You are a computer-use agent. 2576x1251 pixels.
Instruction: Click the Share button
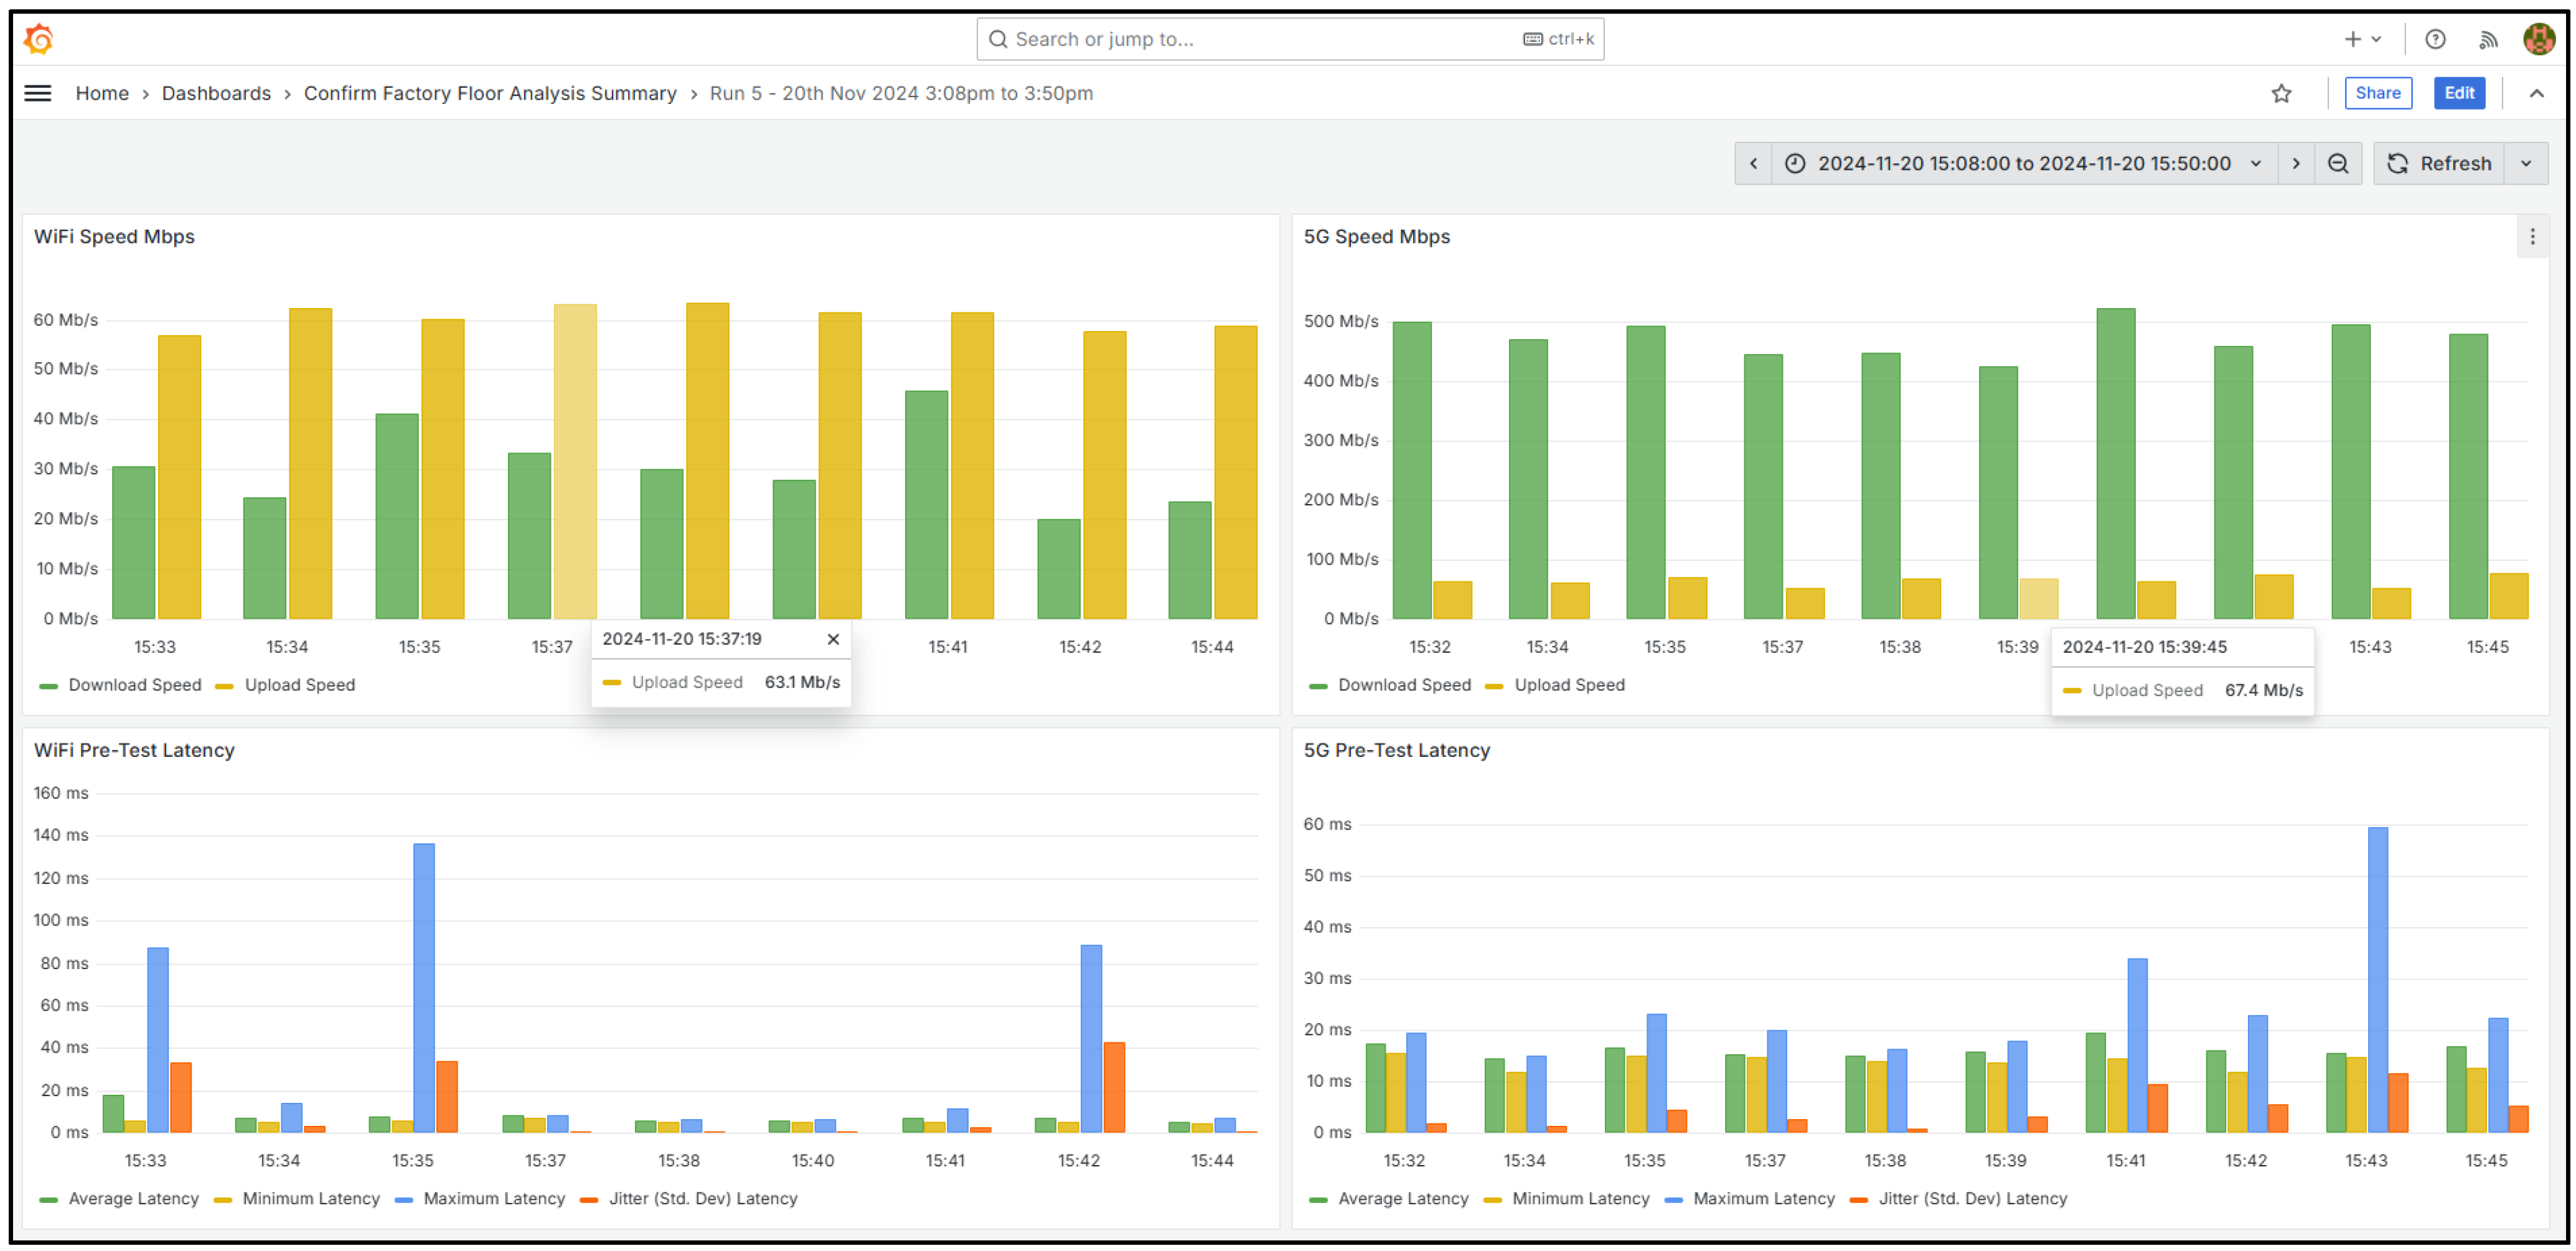(2377, 93)
